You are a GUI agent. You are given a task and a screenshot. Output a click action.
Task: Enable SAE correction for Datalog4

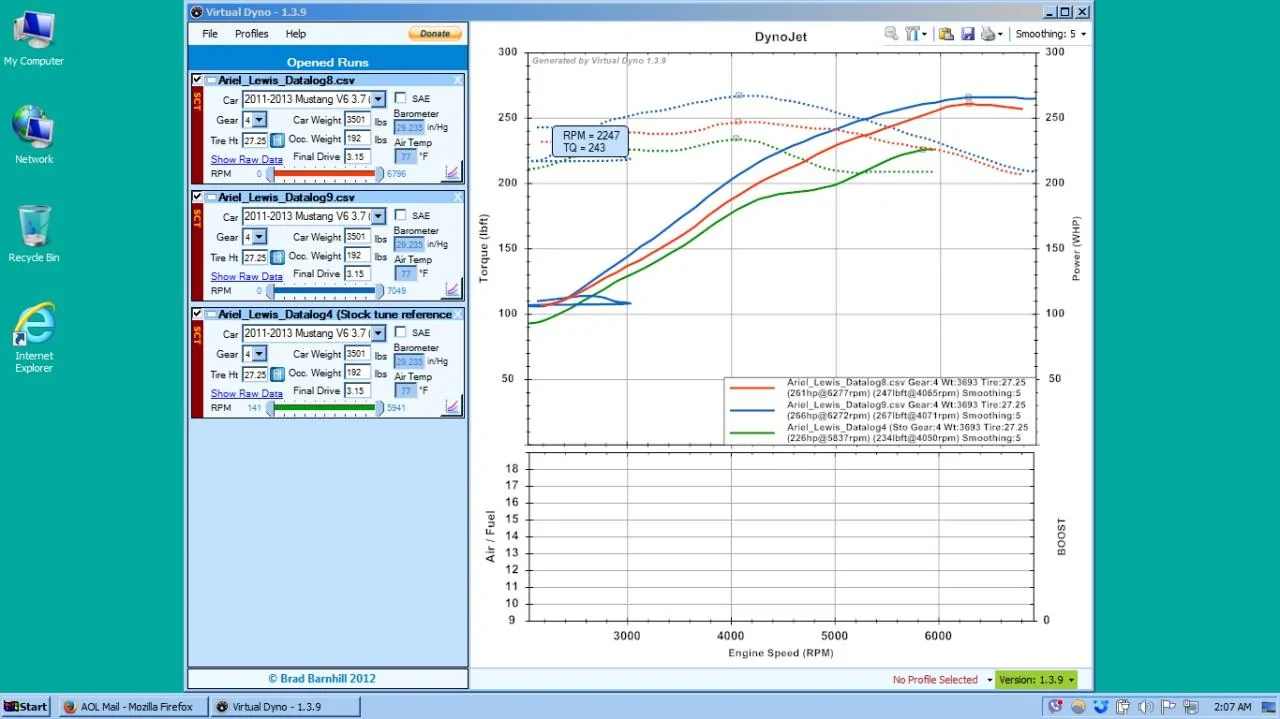(400, 332)
